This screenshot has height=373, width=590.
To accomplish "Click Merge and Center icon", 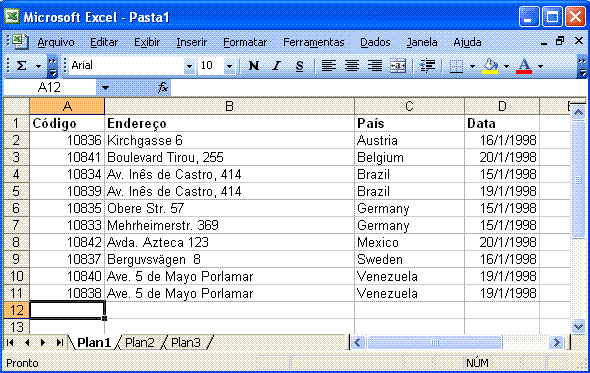I will tap(398, 66).
